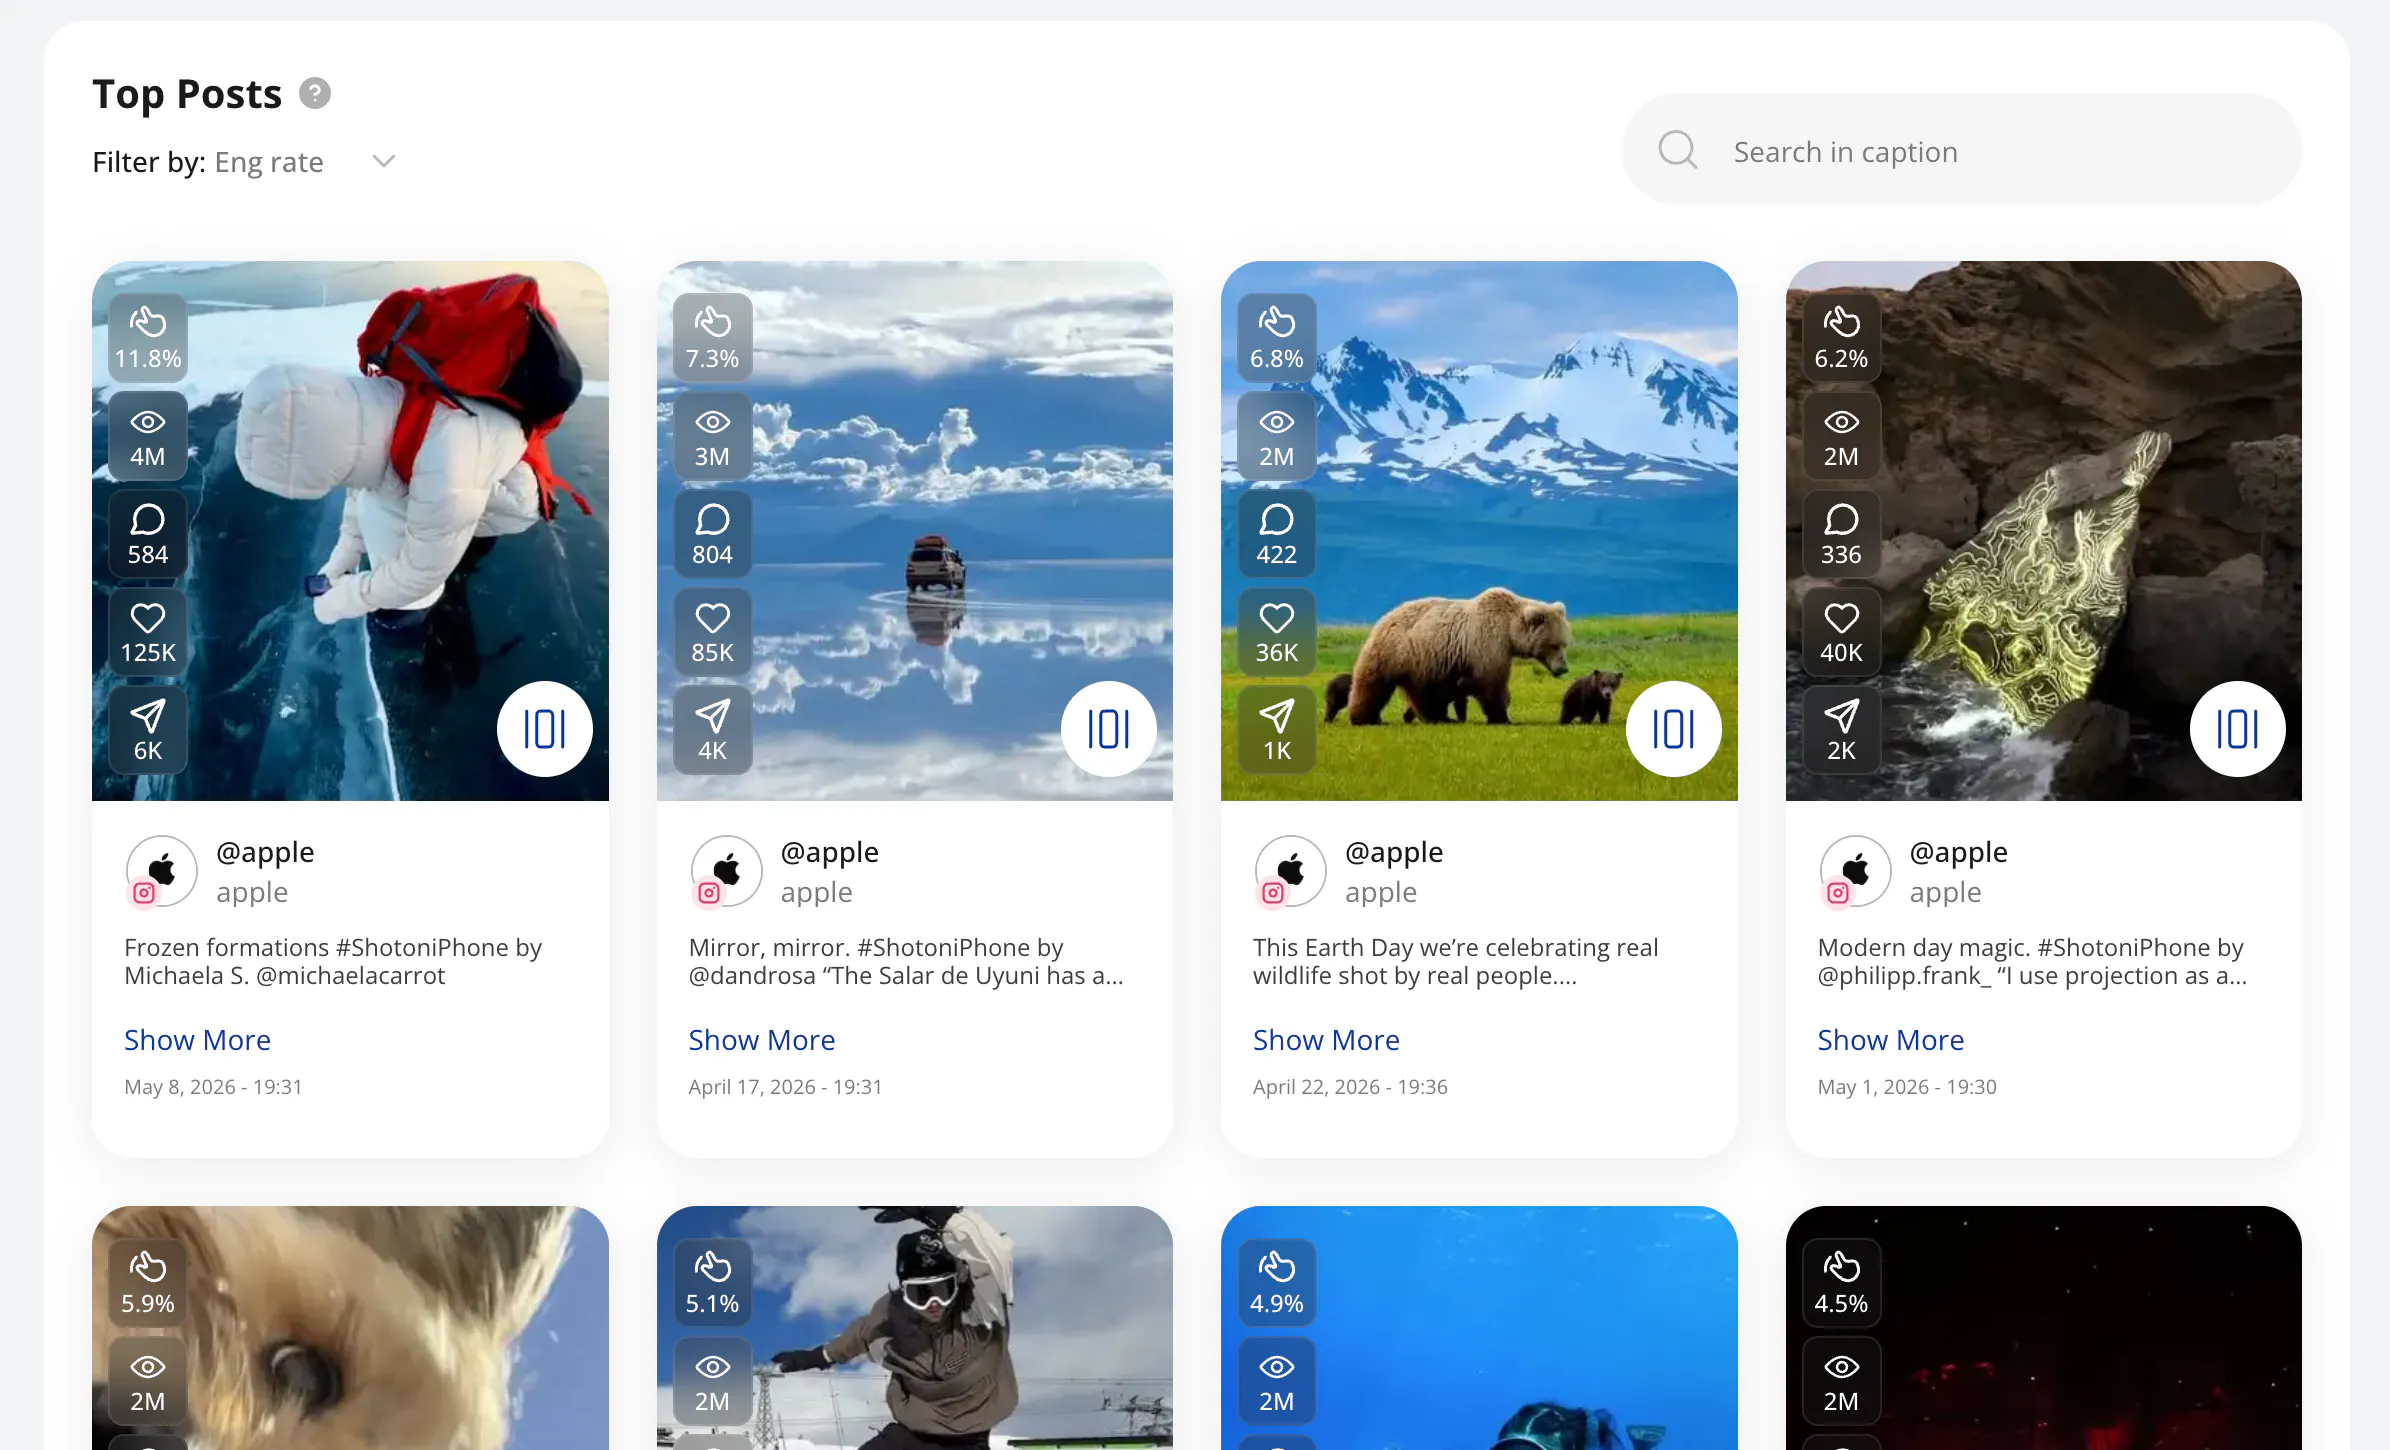2390x1450 pixels.
Task: Click the 2M views icon on the Earth Day post
Action: pos(1277,422)
